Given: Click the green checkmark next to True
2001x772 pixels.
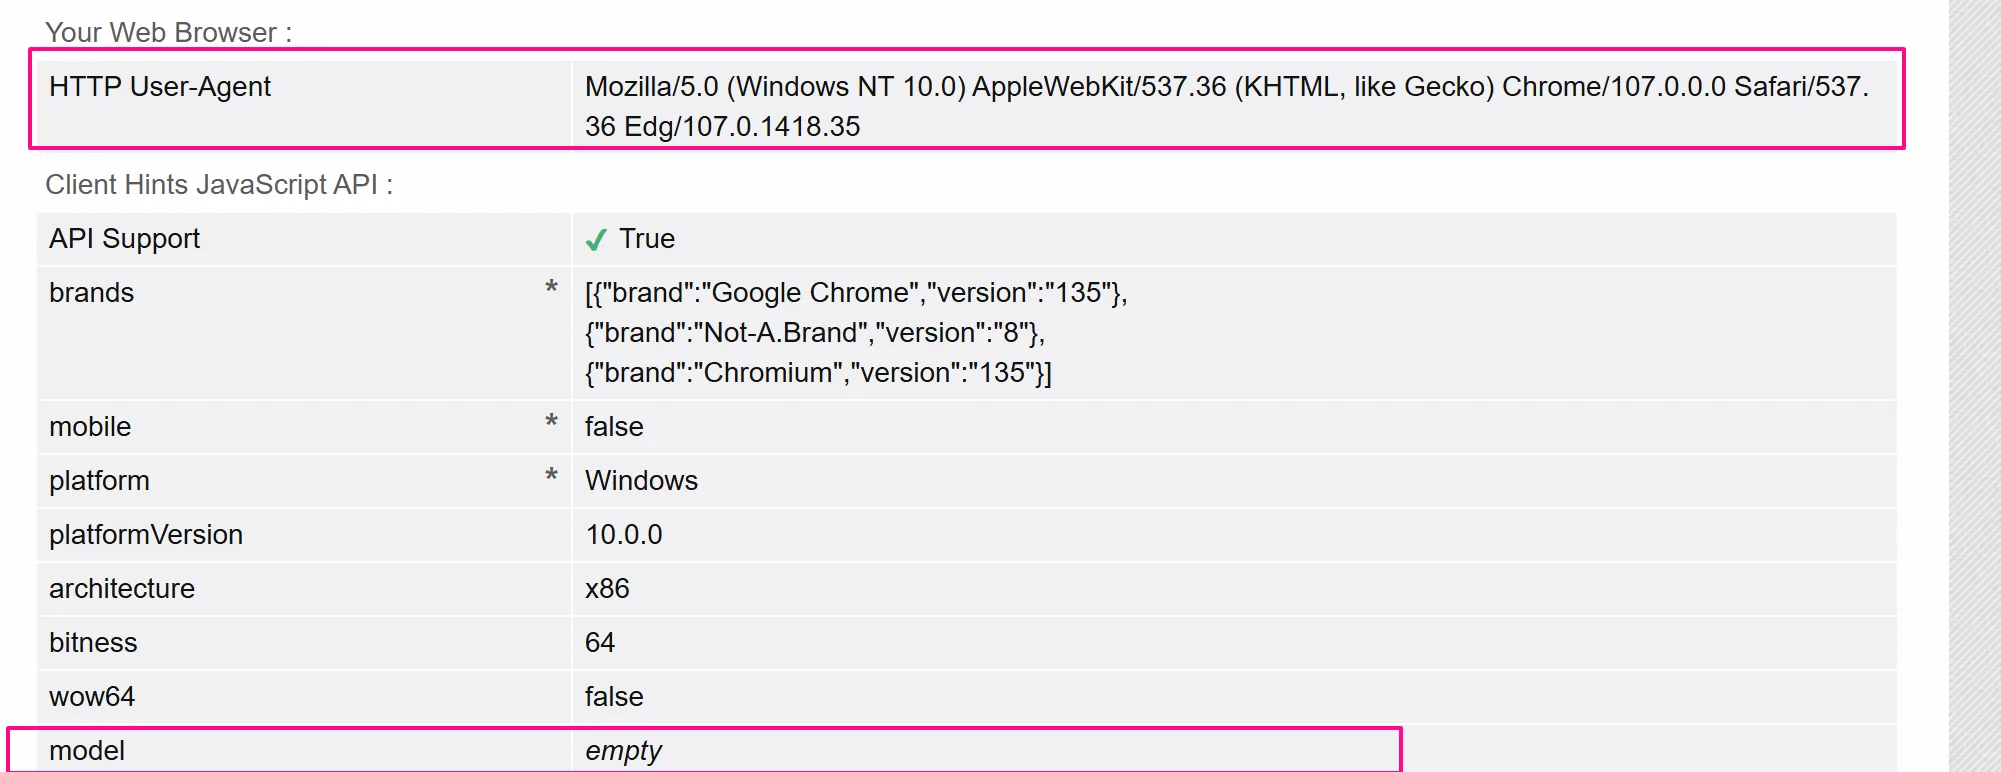Looking at the screenshot, I should click(x=596, y=240).
